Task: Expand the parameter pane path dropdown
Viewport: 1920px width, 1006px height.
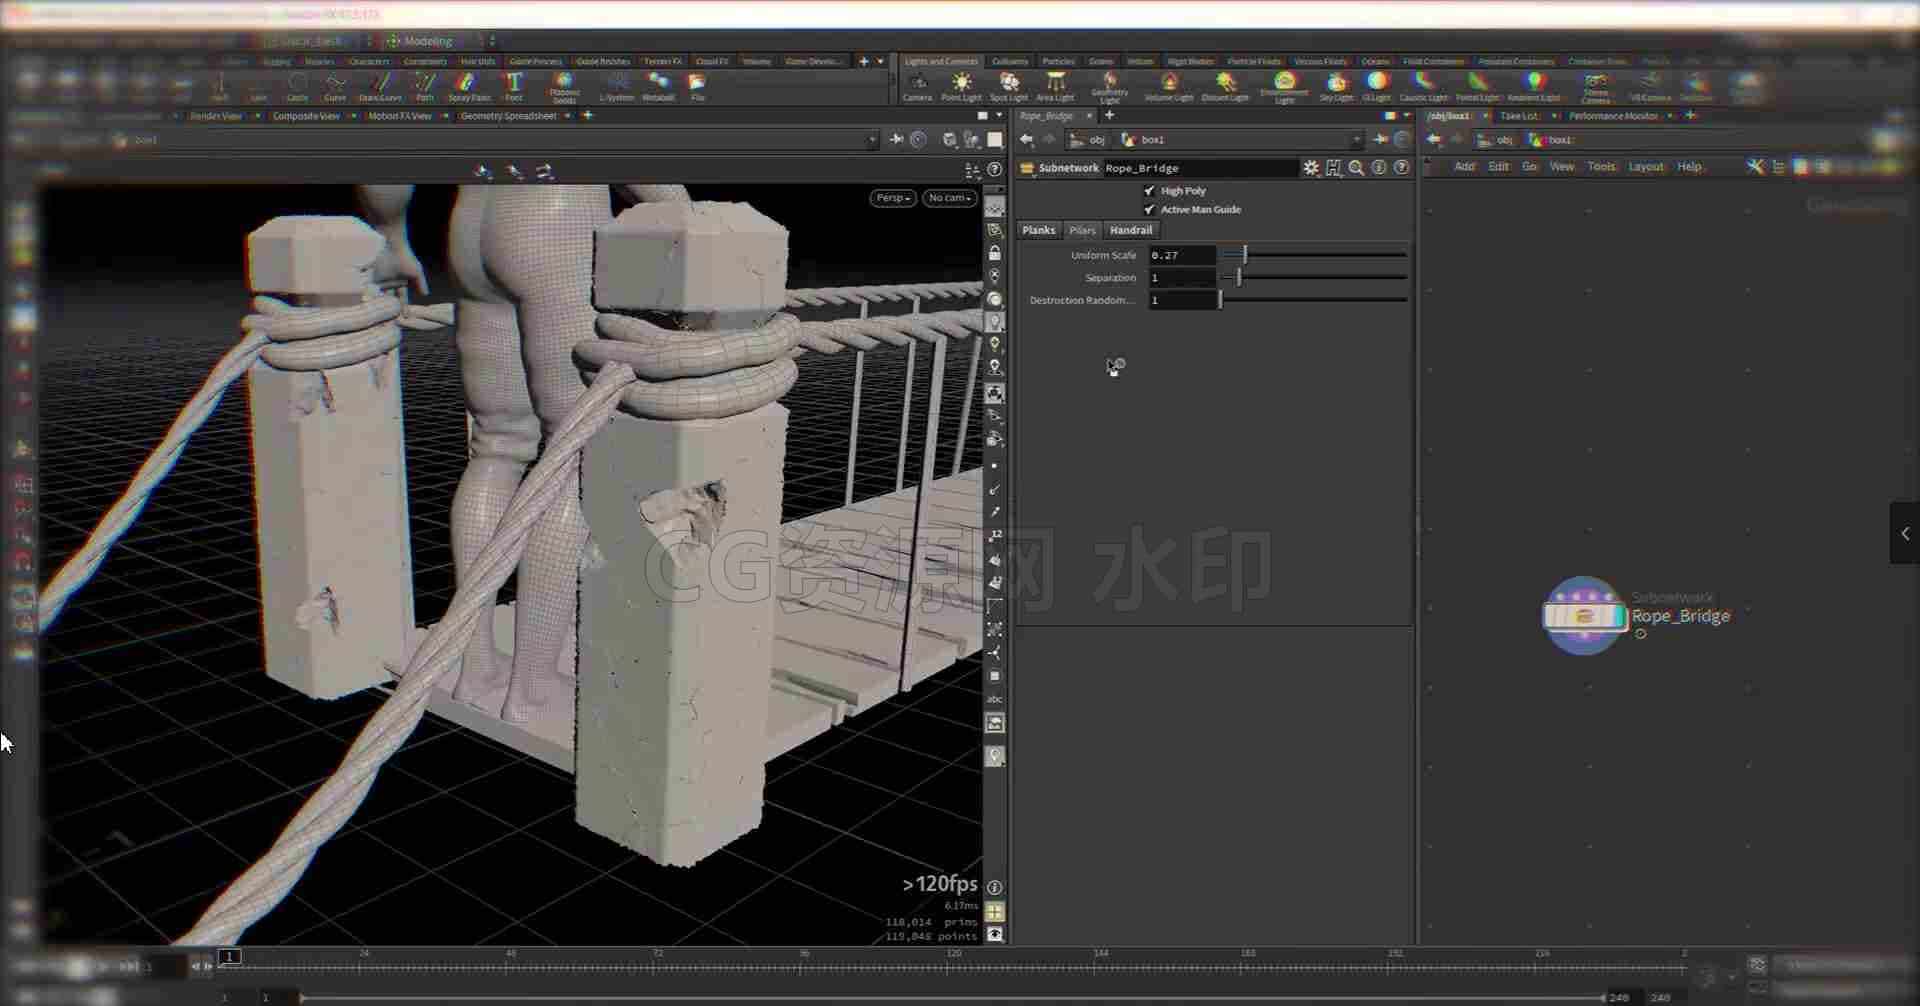Action: point(1356,140)
